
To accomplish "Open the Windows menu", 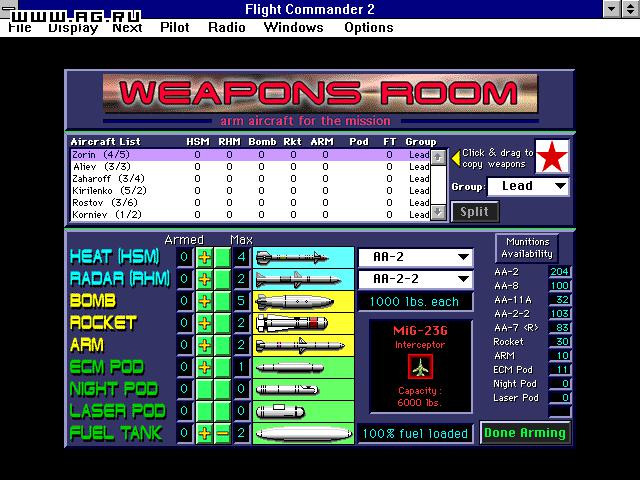I will tap(293, 28).
